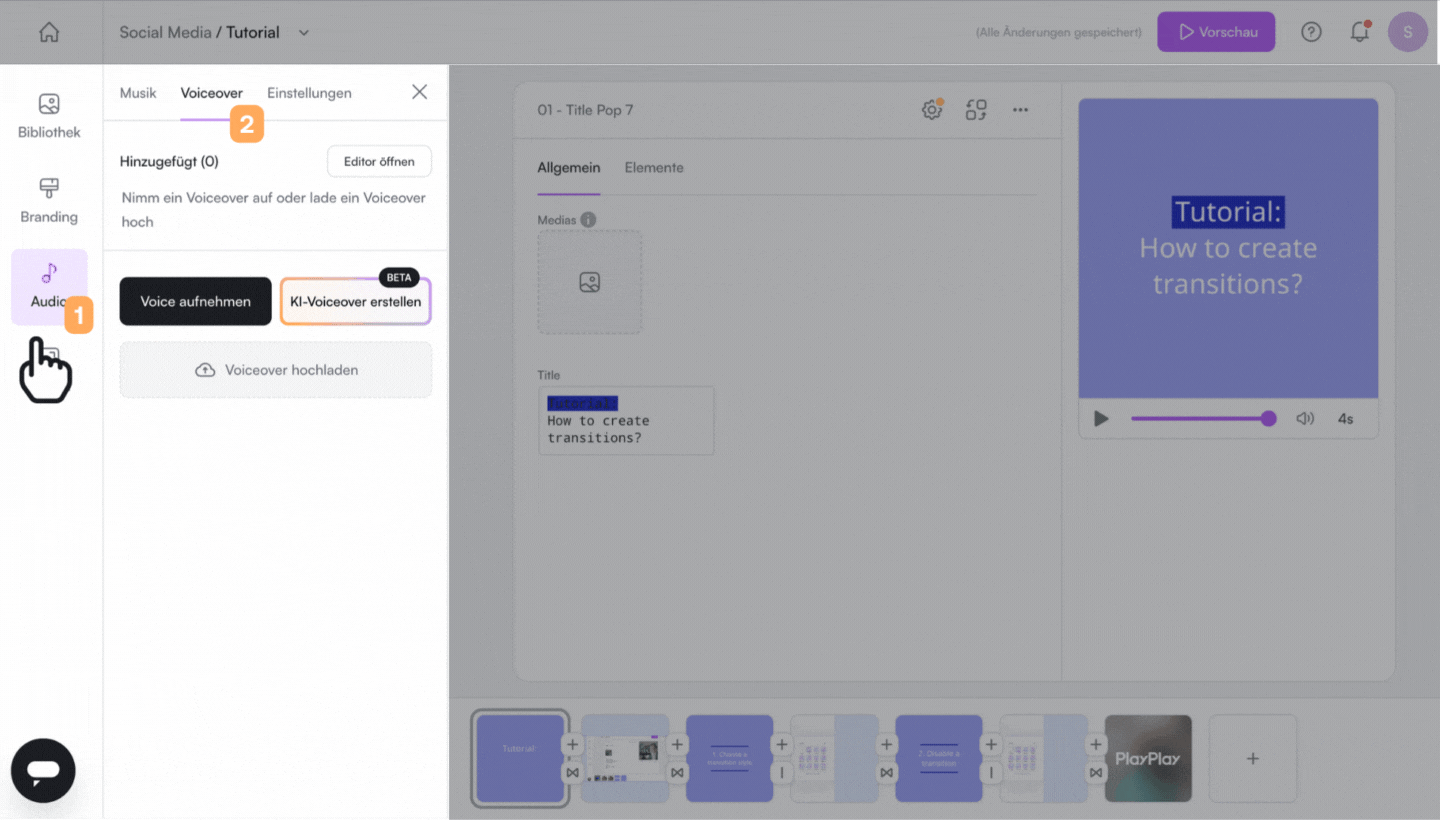Viewport: 1440px width, 820px height.
Task: Open the help question mark icon
Action: tap(1311, 32)
